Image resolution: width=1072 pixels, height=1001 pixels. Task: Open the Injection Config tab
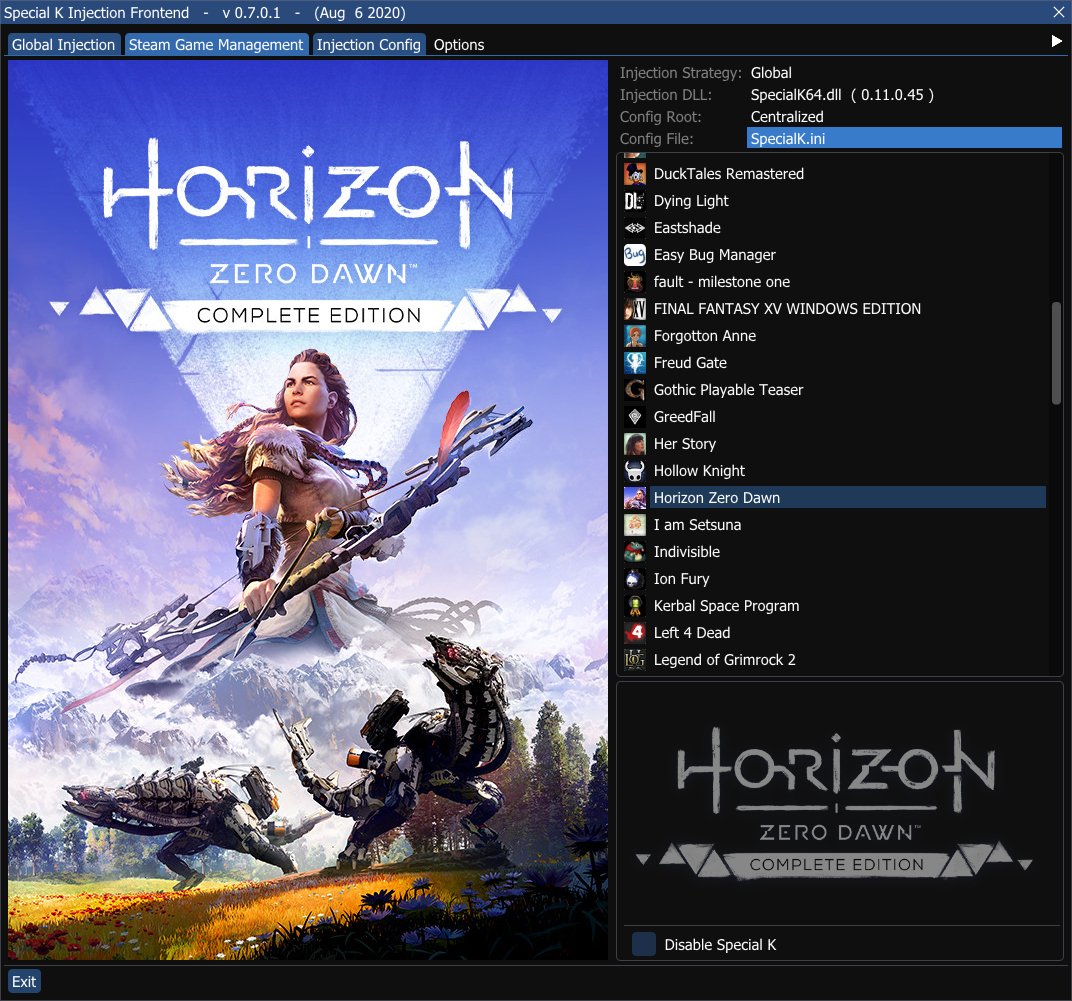[368, 44]
